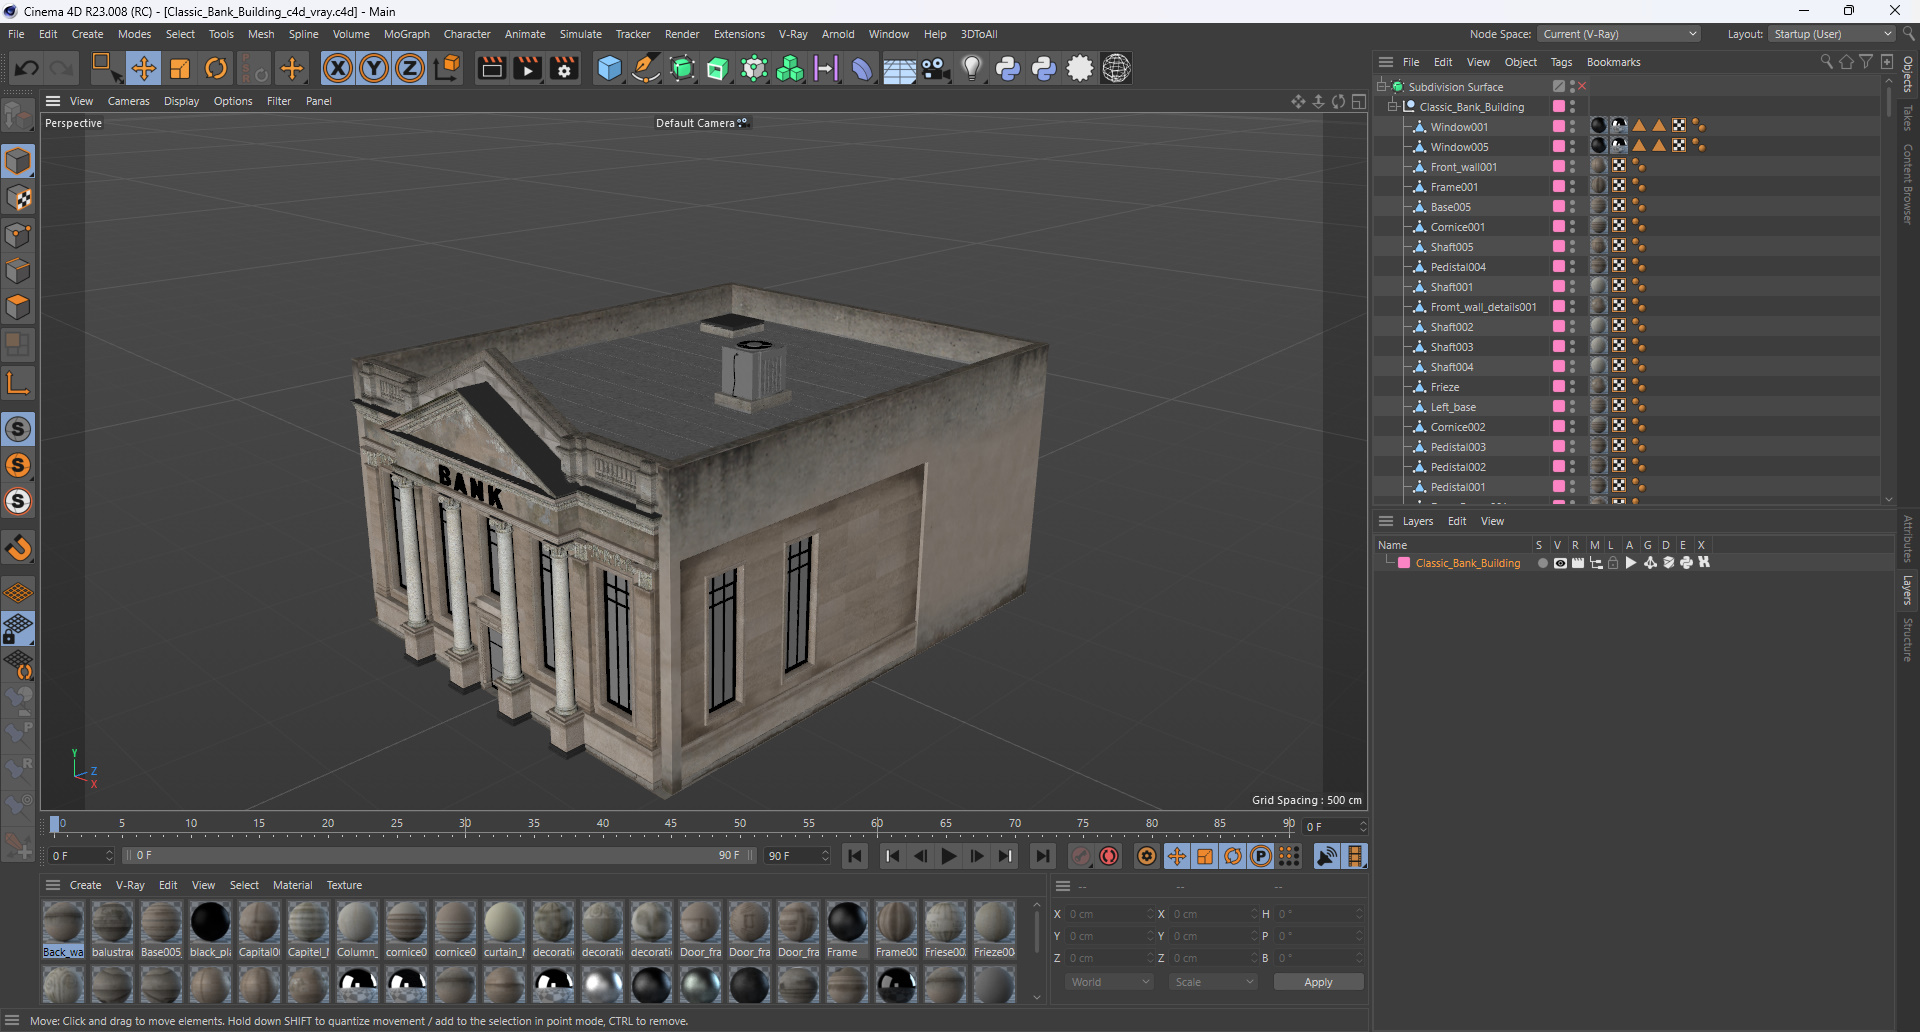Image resolution: width=1920 pixels, height=1032 pixels.
Task: Open Edit Render Settings icon
Action: pyautogui.click(x=565, y=68)
